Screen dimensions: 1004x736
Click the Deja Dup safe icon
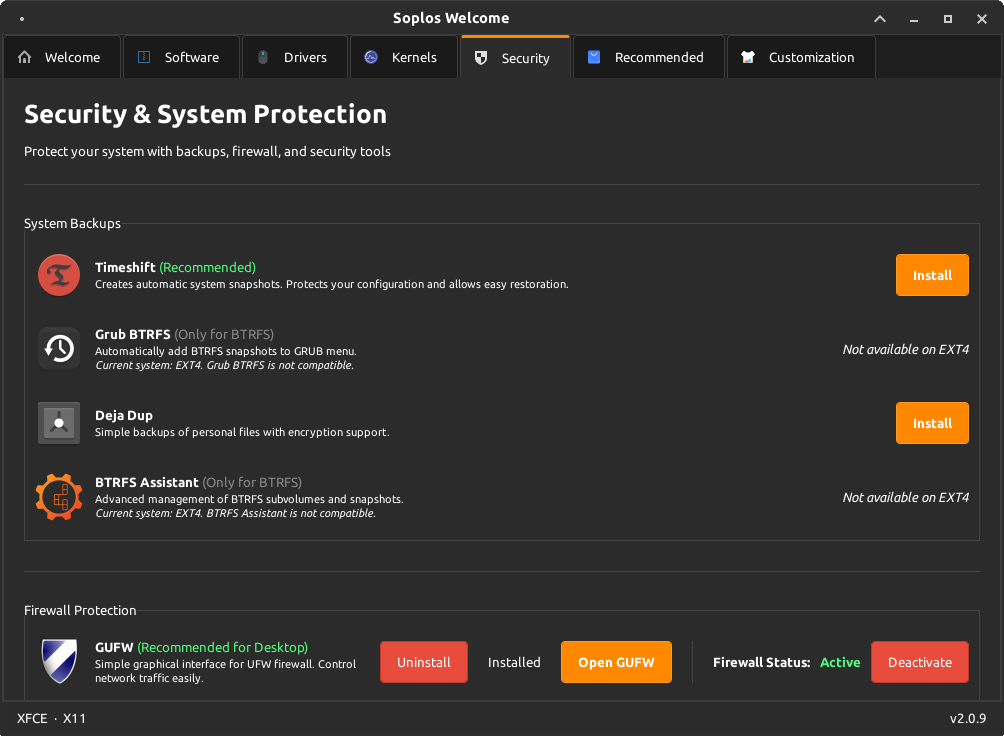59,423
